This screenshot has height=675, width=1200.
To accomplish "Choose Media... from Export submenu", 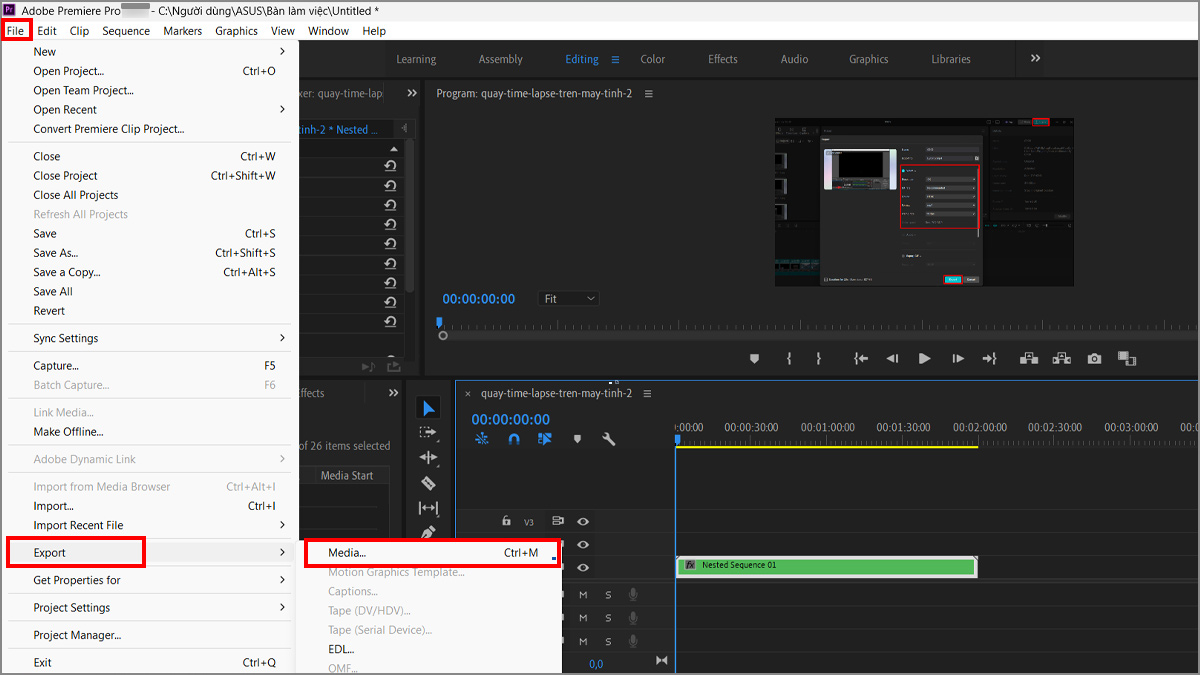I will (x=431, y=552).
